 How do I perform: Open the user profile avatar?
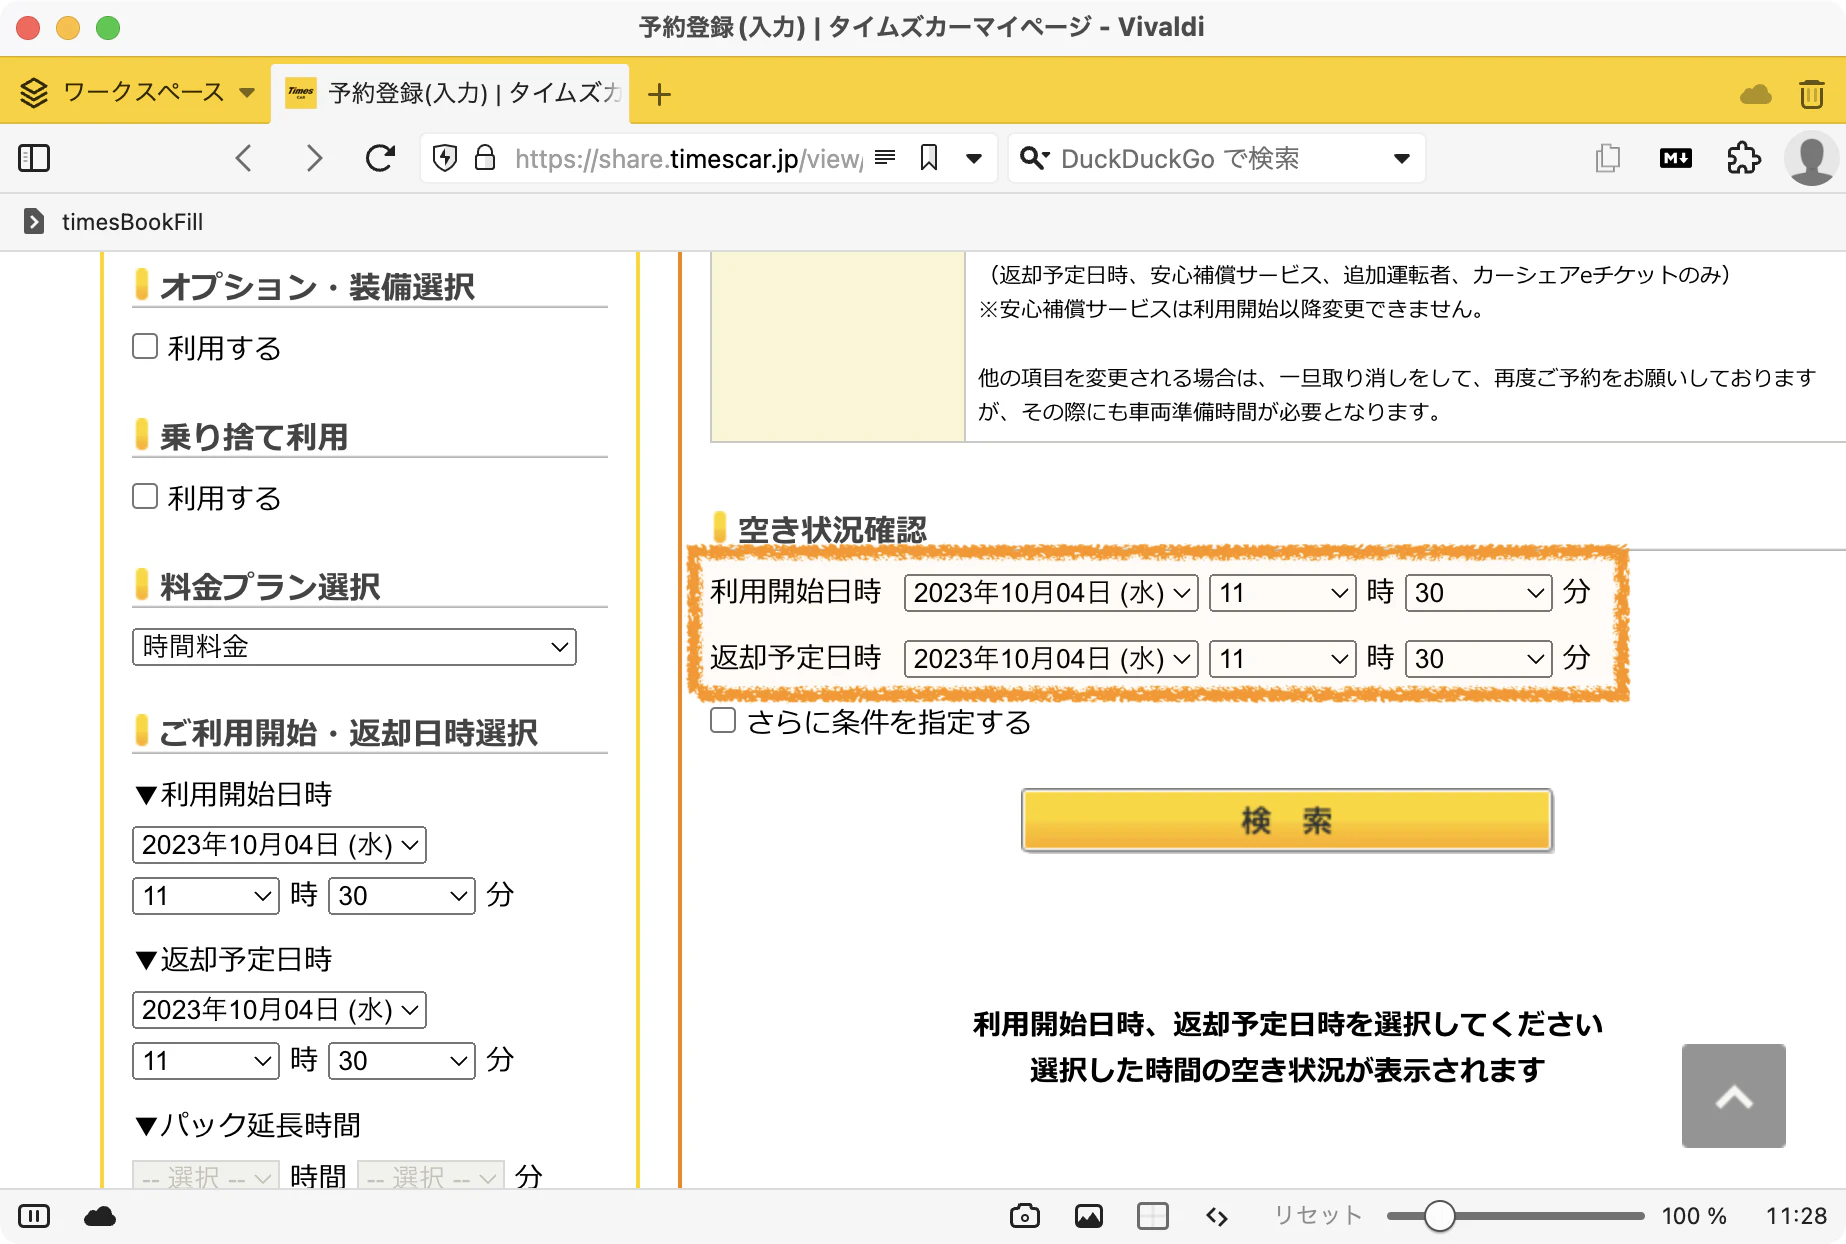1811,158
